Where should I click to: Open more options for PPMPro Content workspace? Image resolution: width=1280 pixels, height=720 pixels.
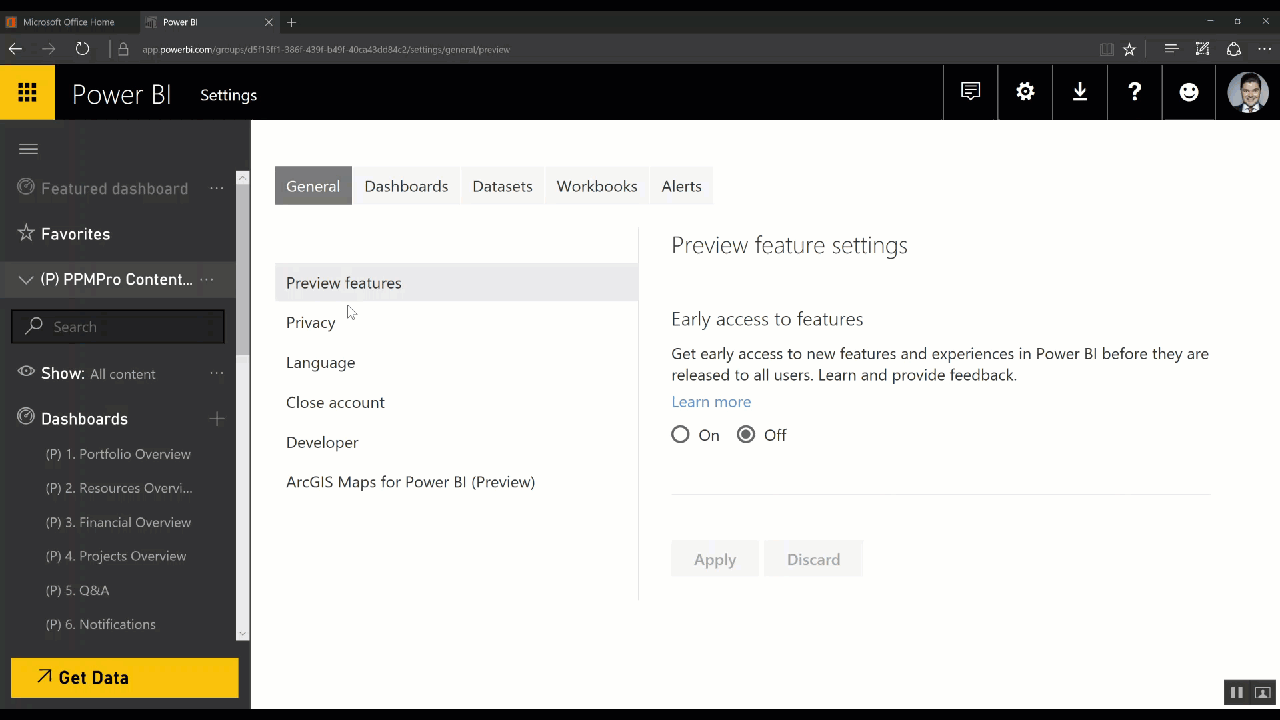[207, 280]
